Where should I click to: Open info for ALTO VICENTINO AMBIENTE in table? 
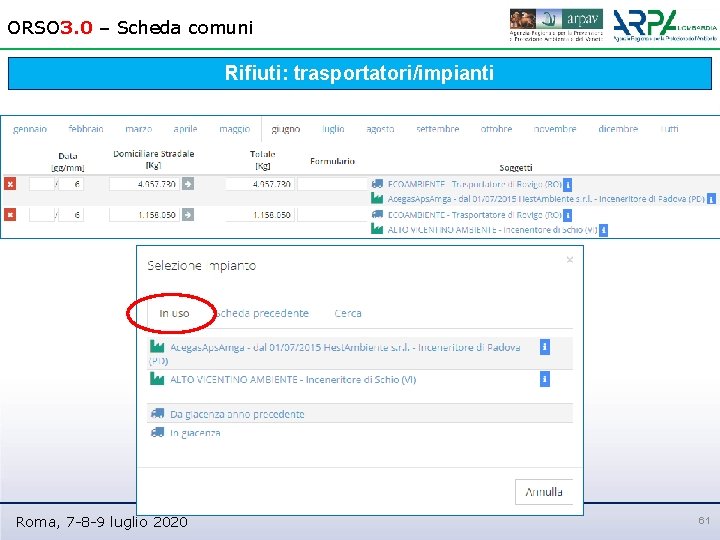click(603, 230)
